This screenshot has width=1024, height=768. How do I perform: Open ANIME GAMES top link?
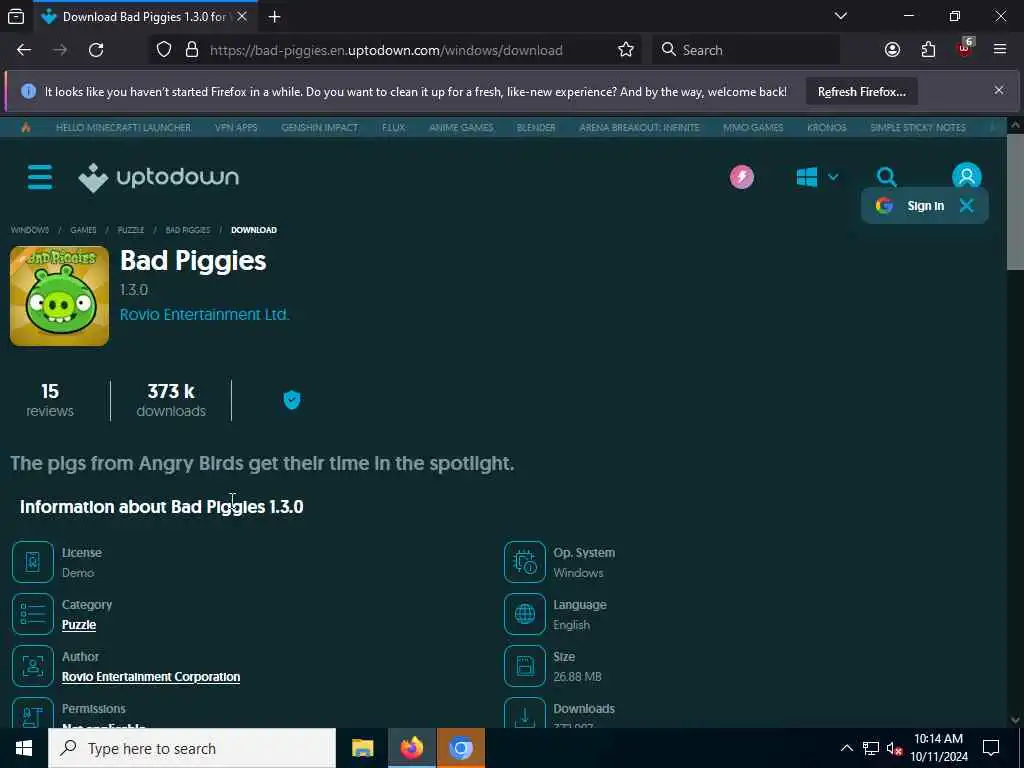[x=461, y=127]
